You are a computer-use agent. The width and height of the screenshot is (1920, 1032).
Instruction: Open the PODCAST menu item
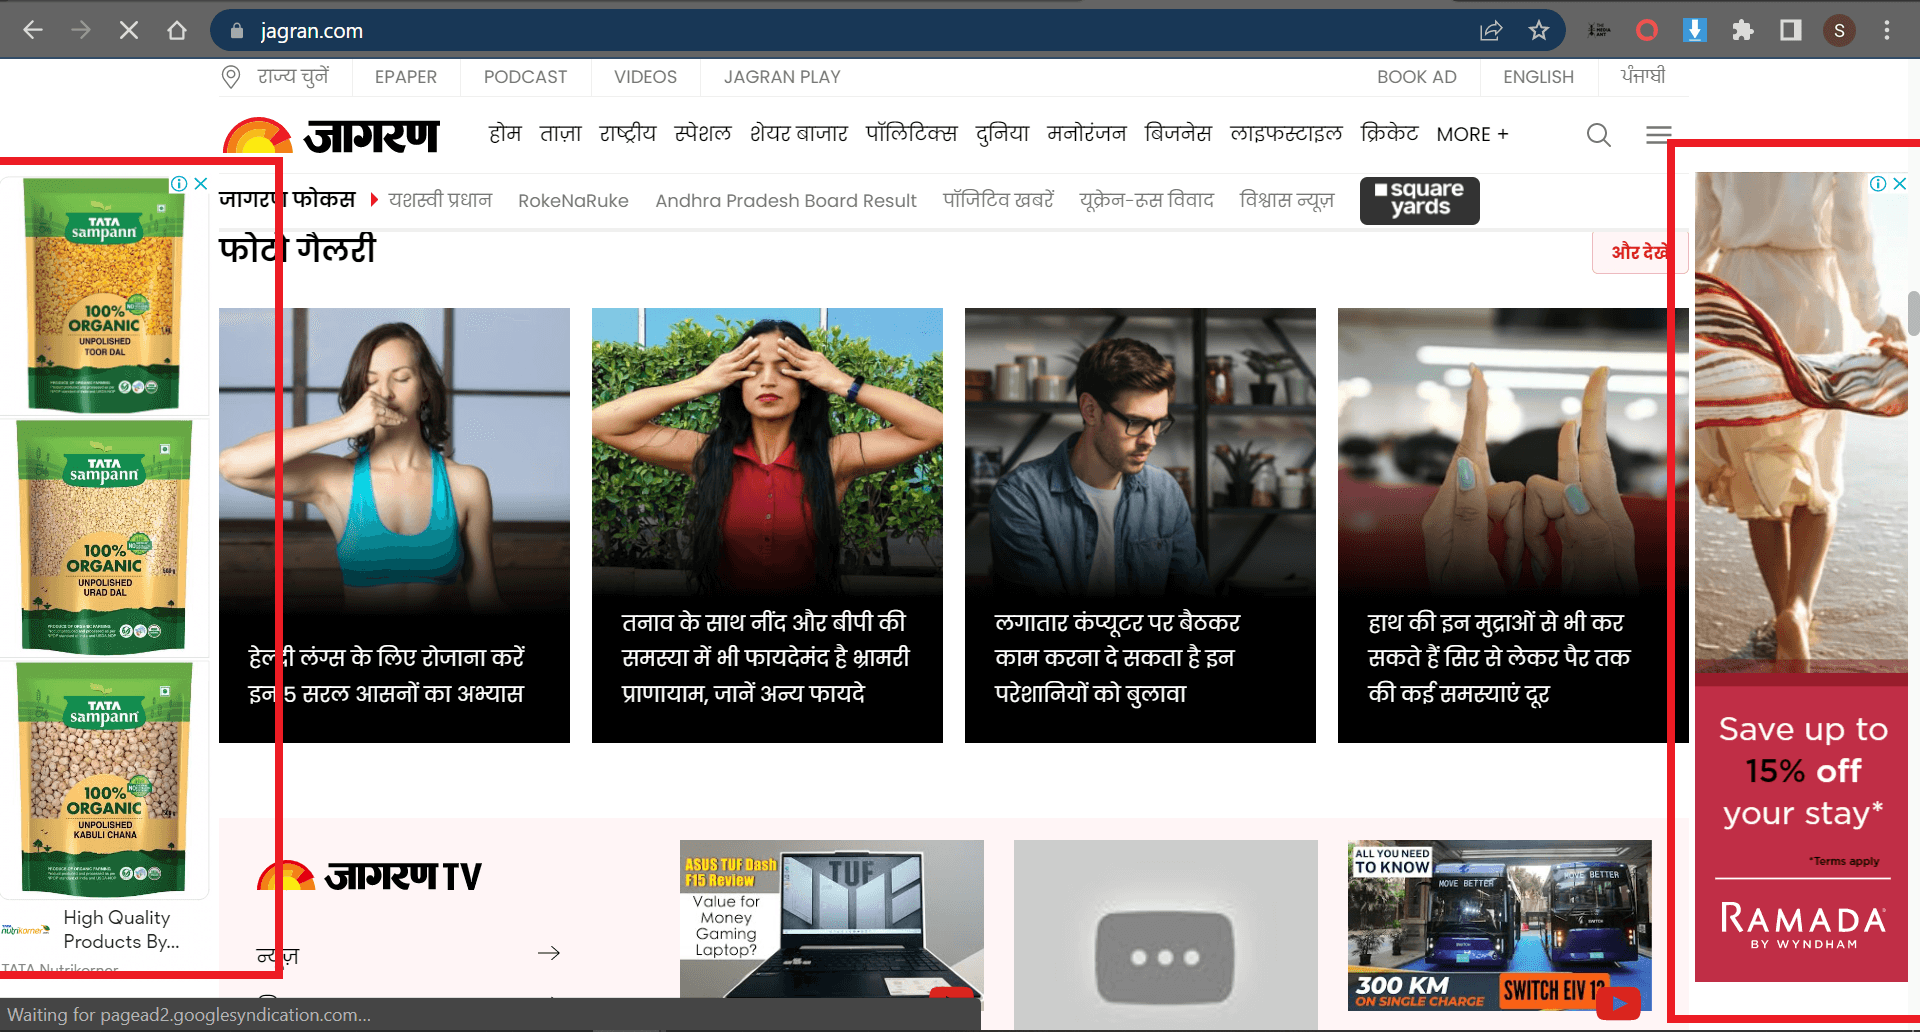pyautogui.click(x=525, y=77)
